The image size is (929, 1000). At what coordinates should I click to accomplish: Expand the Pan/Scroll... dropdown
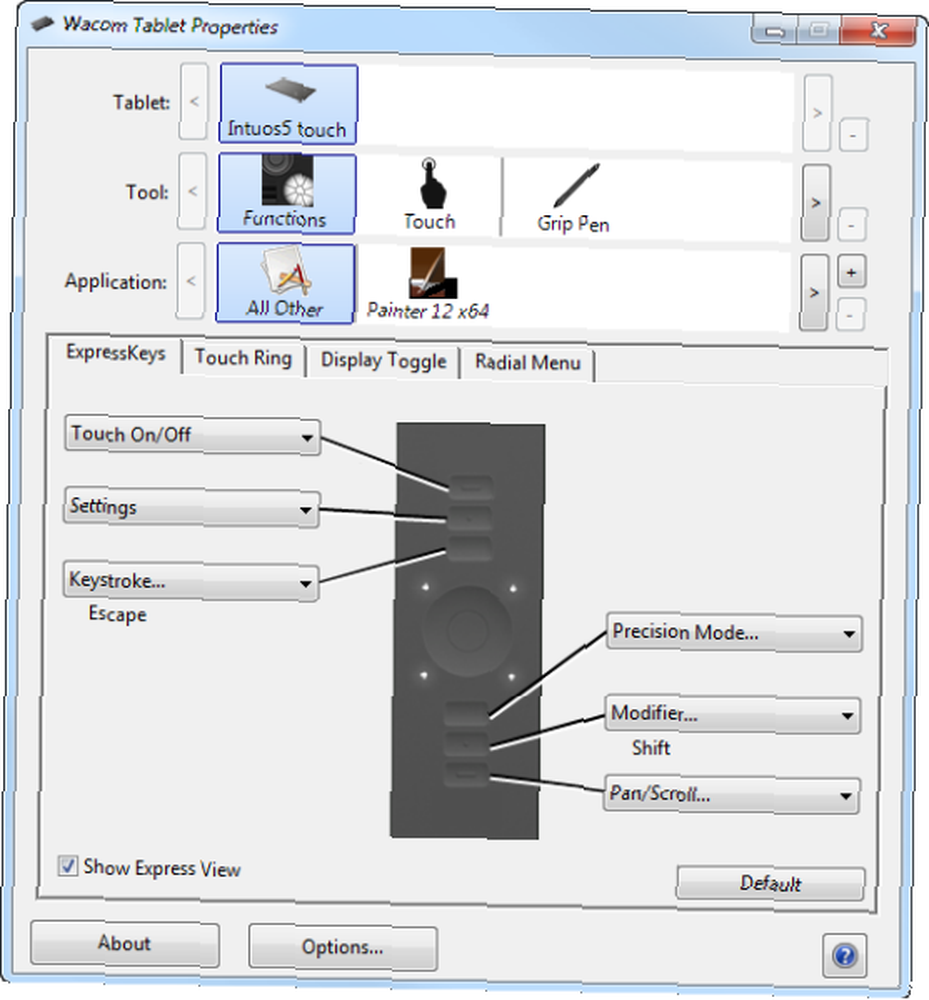731,795
